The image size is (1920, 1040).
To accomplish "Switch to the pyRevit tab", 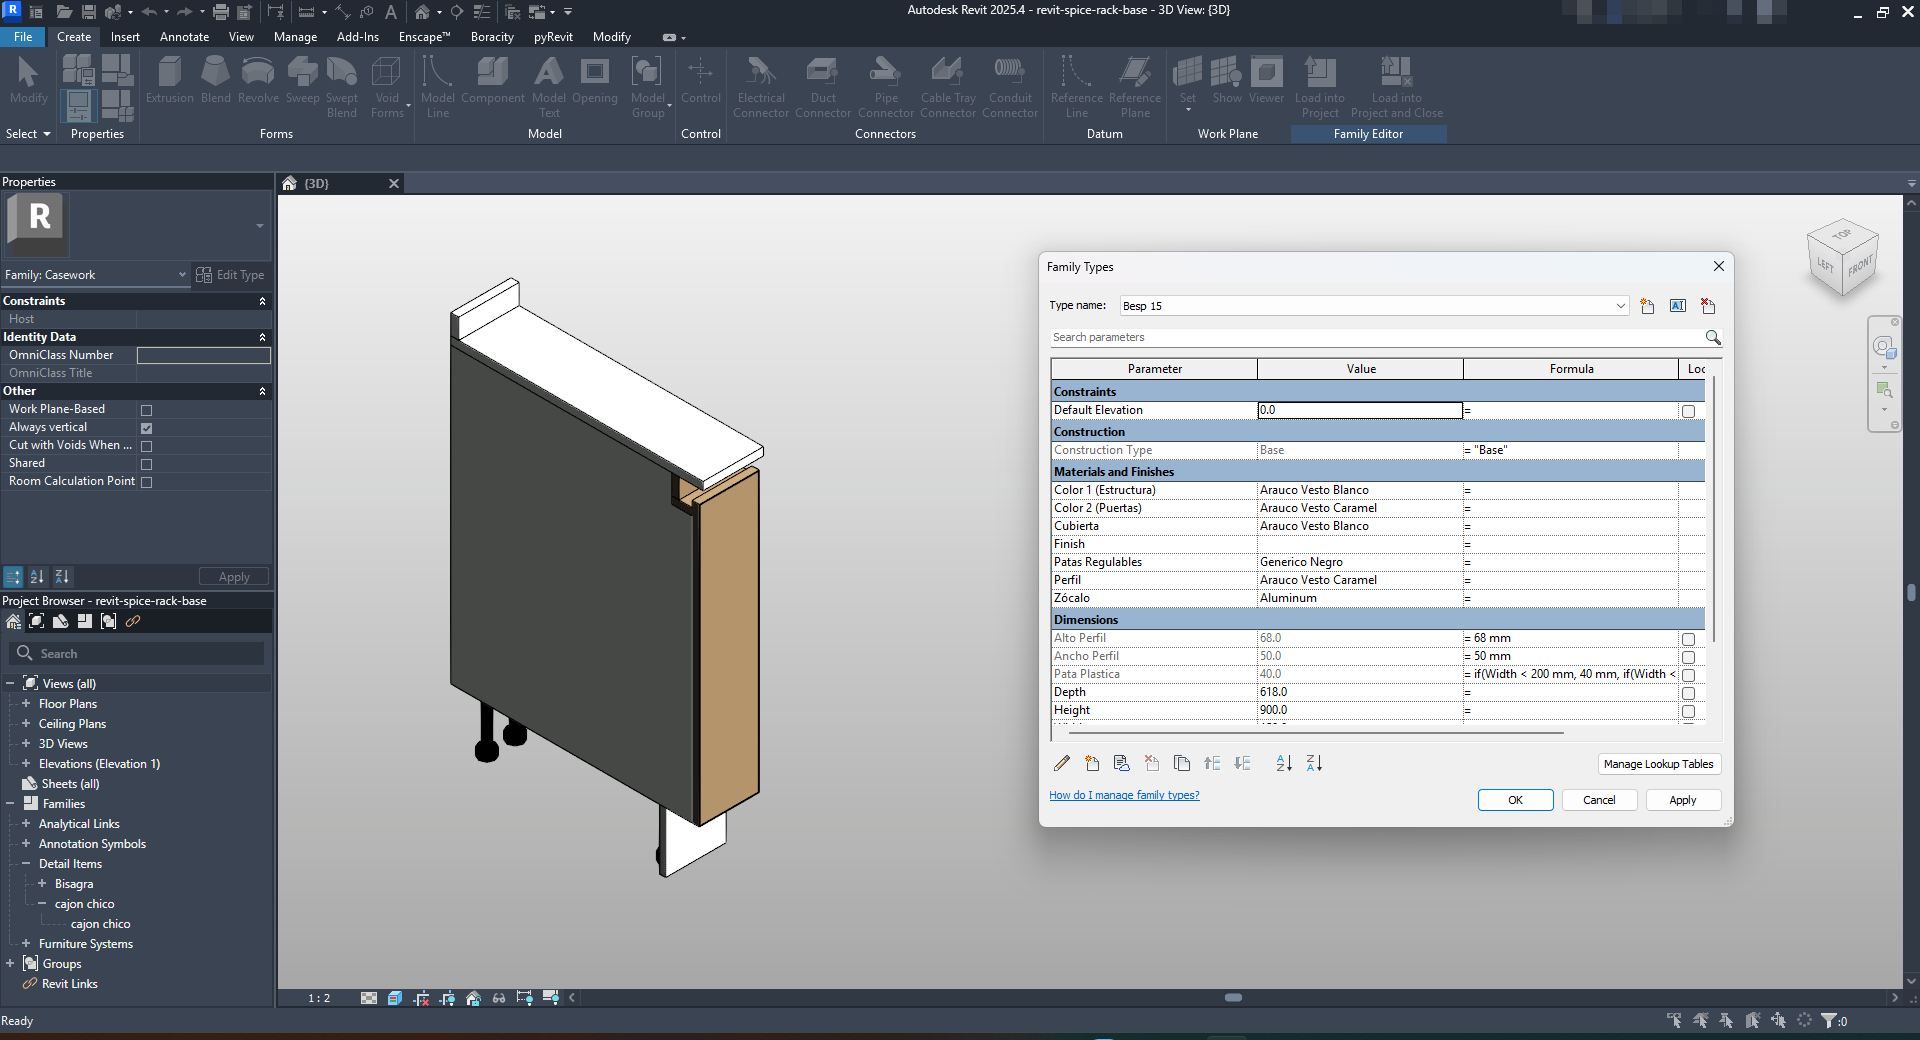I will (553, 37).
